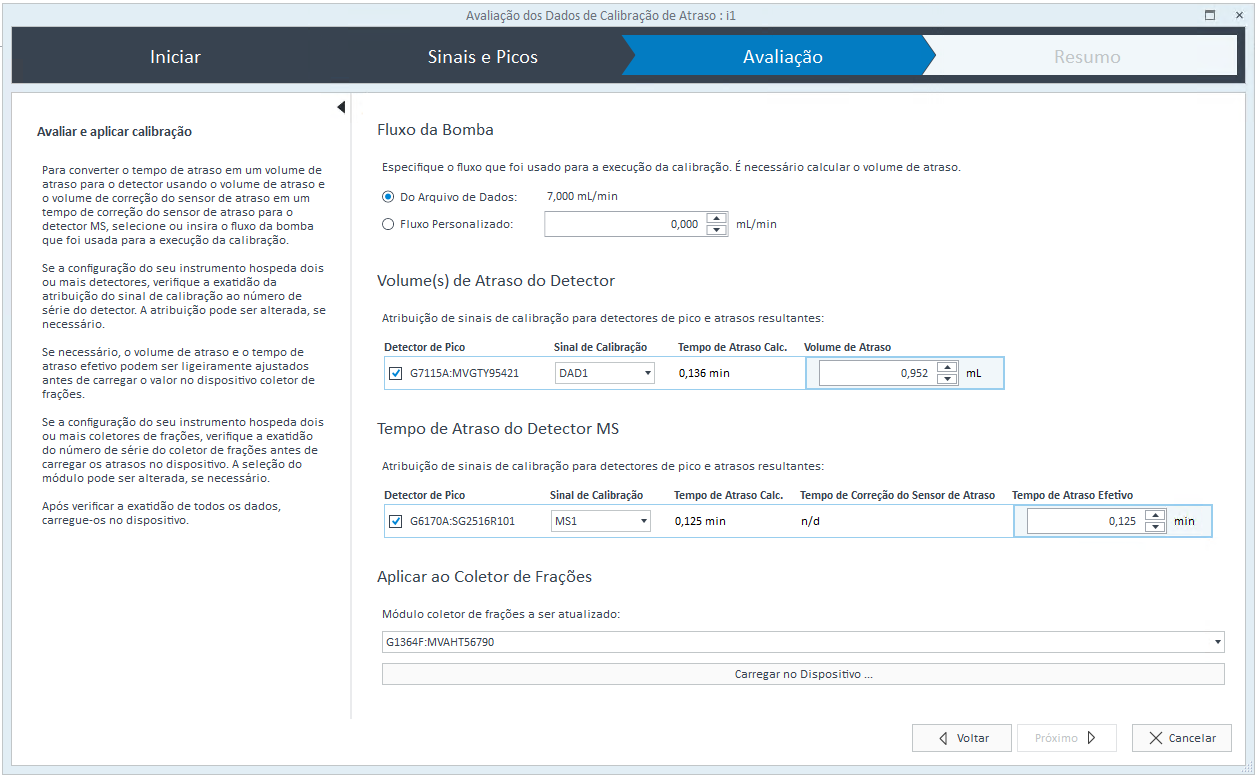Open the DAD1 calibration signal dropdown
Image resolution: width=1255 pixels, height=781 pixels.
click(x=605, y=374)
